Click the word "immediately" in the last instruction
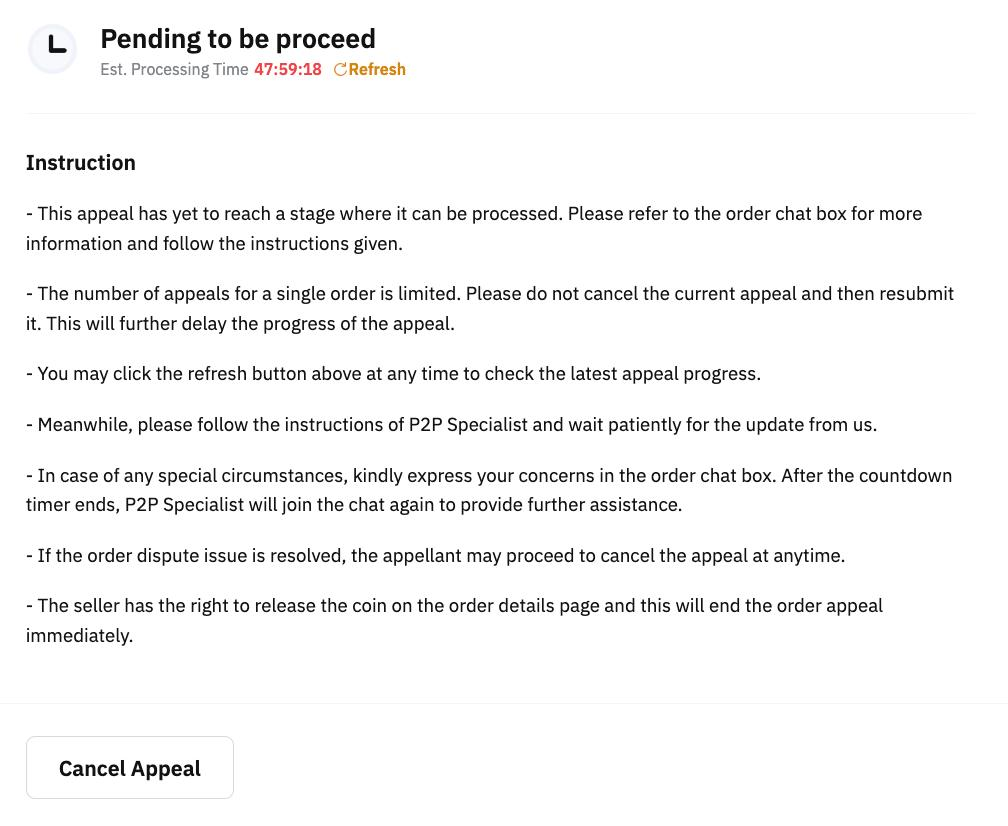 (78, 635)
